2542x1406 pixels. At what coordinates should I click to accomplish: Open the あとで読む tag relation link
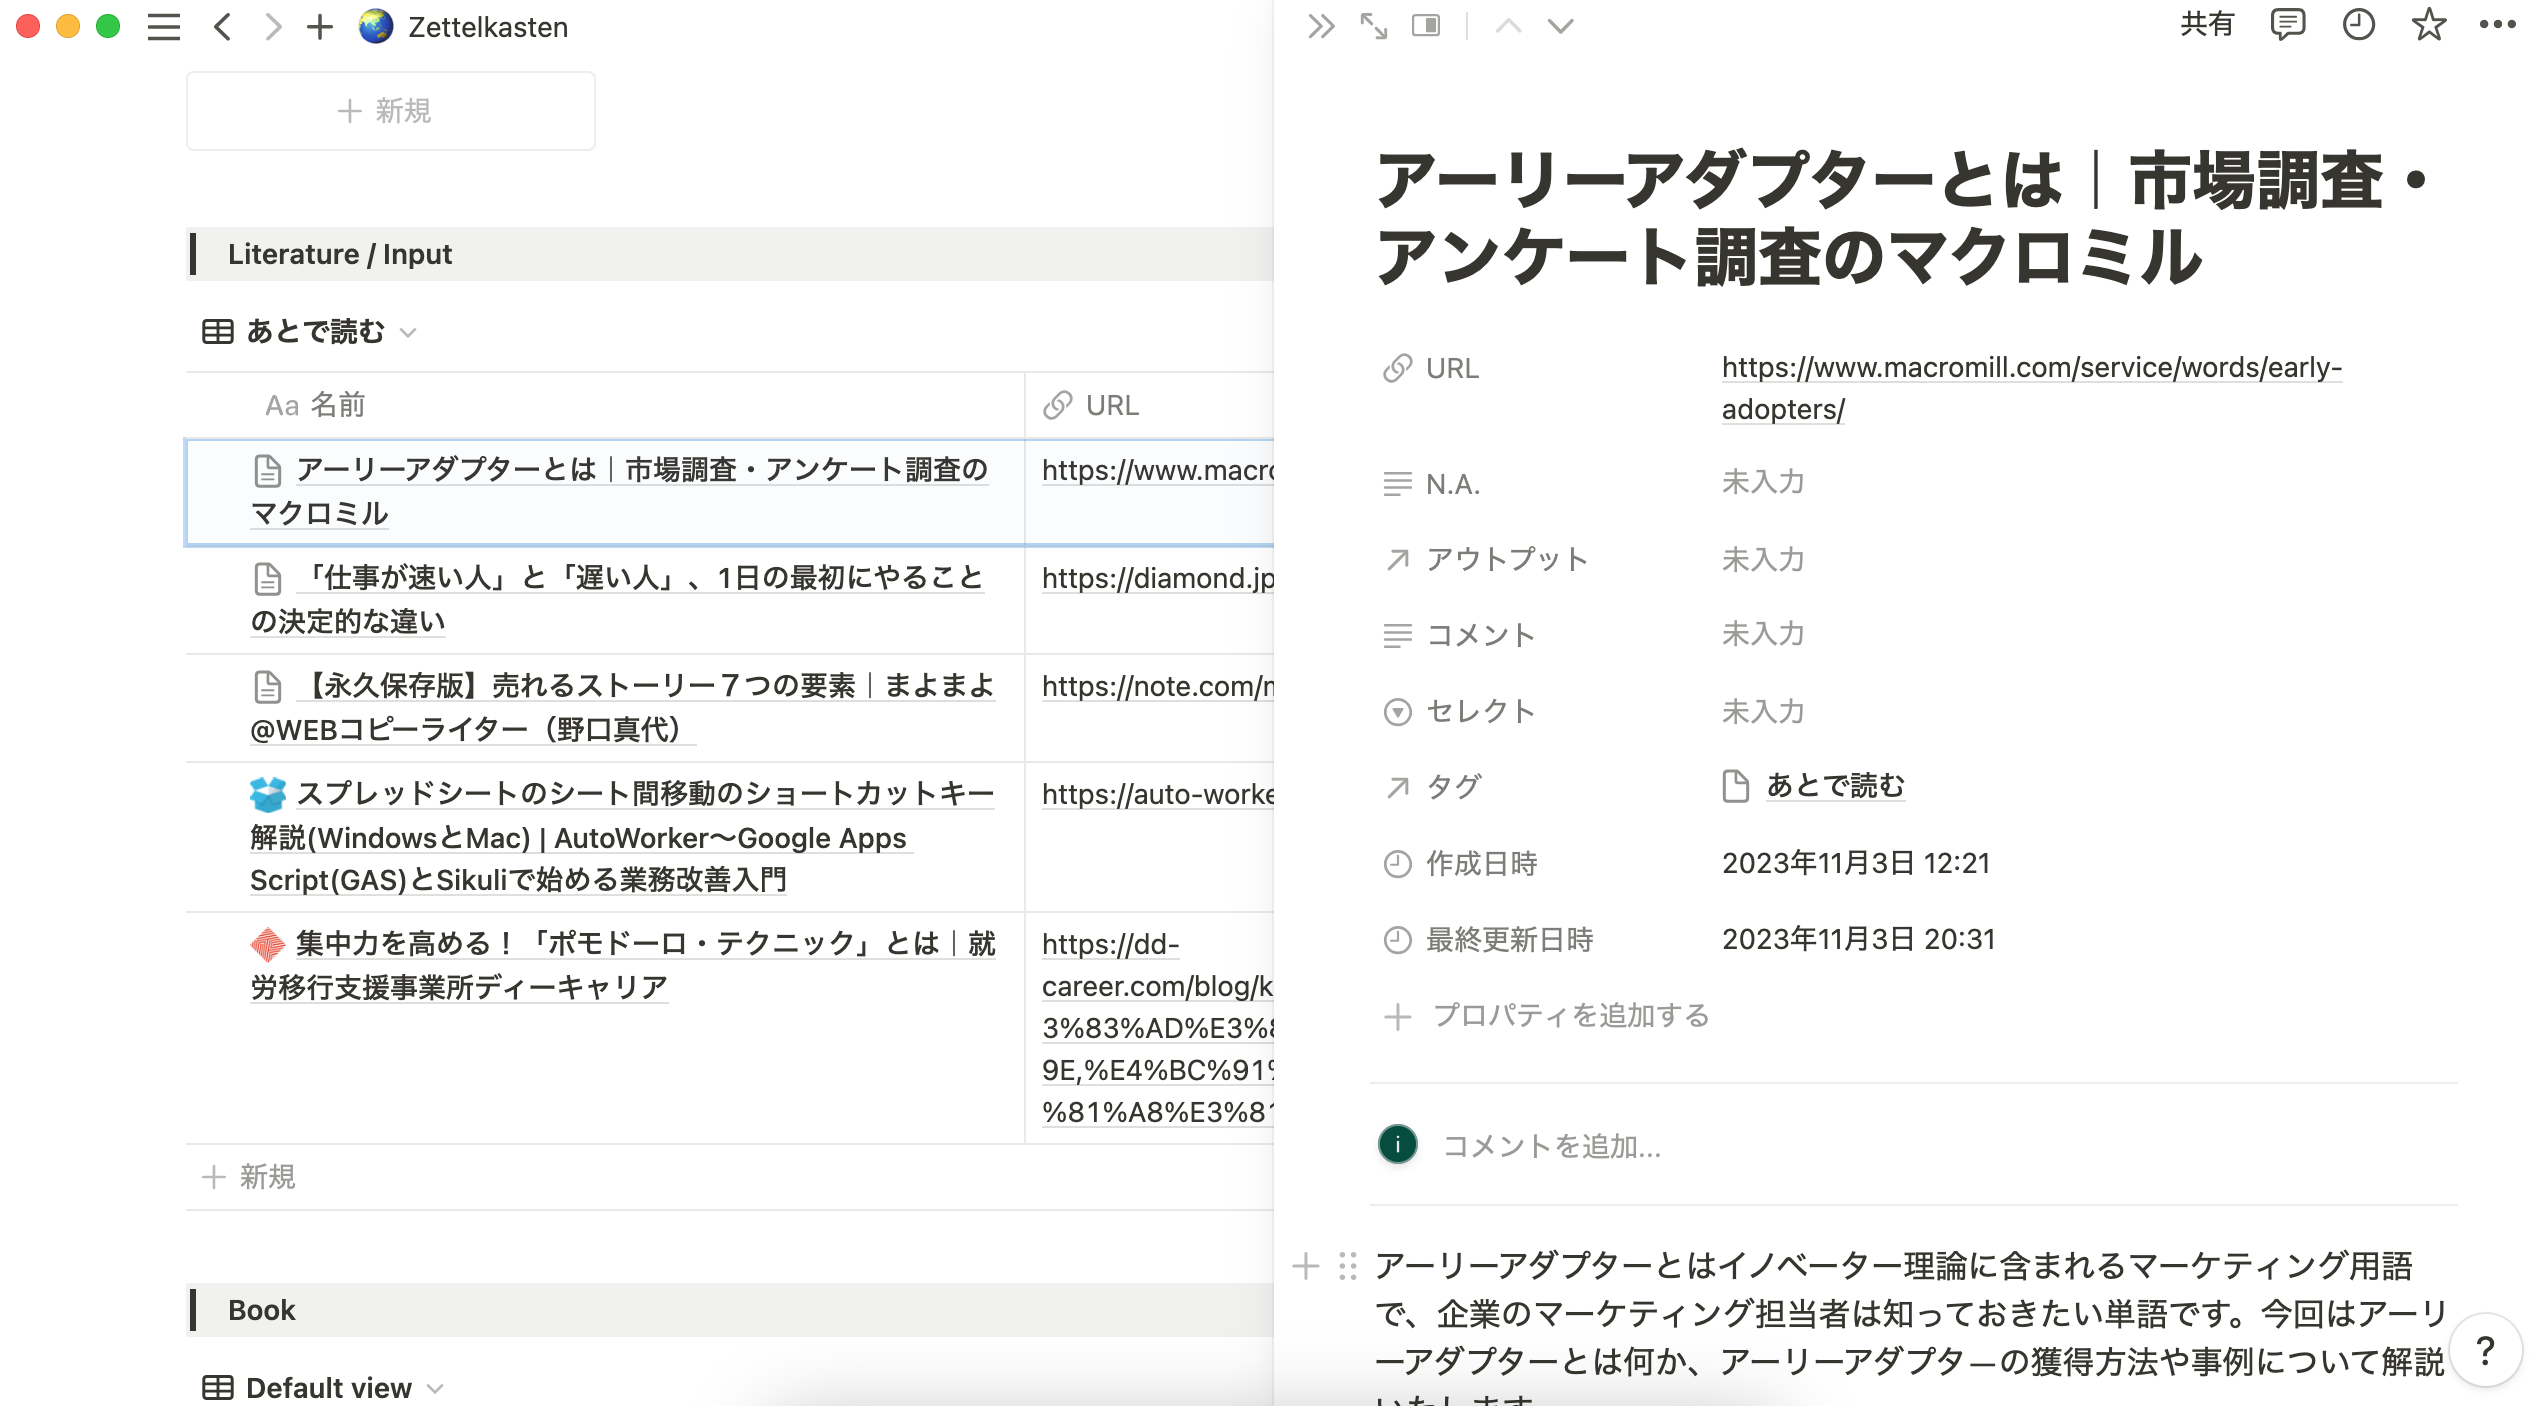[x=1835, y=786]
